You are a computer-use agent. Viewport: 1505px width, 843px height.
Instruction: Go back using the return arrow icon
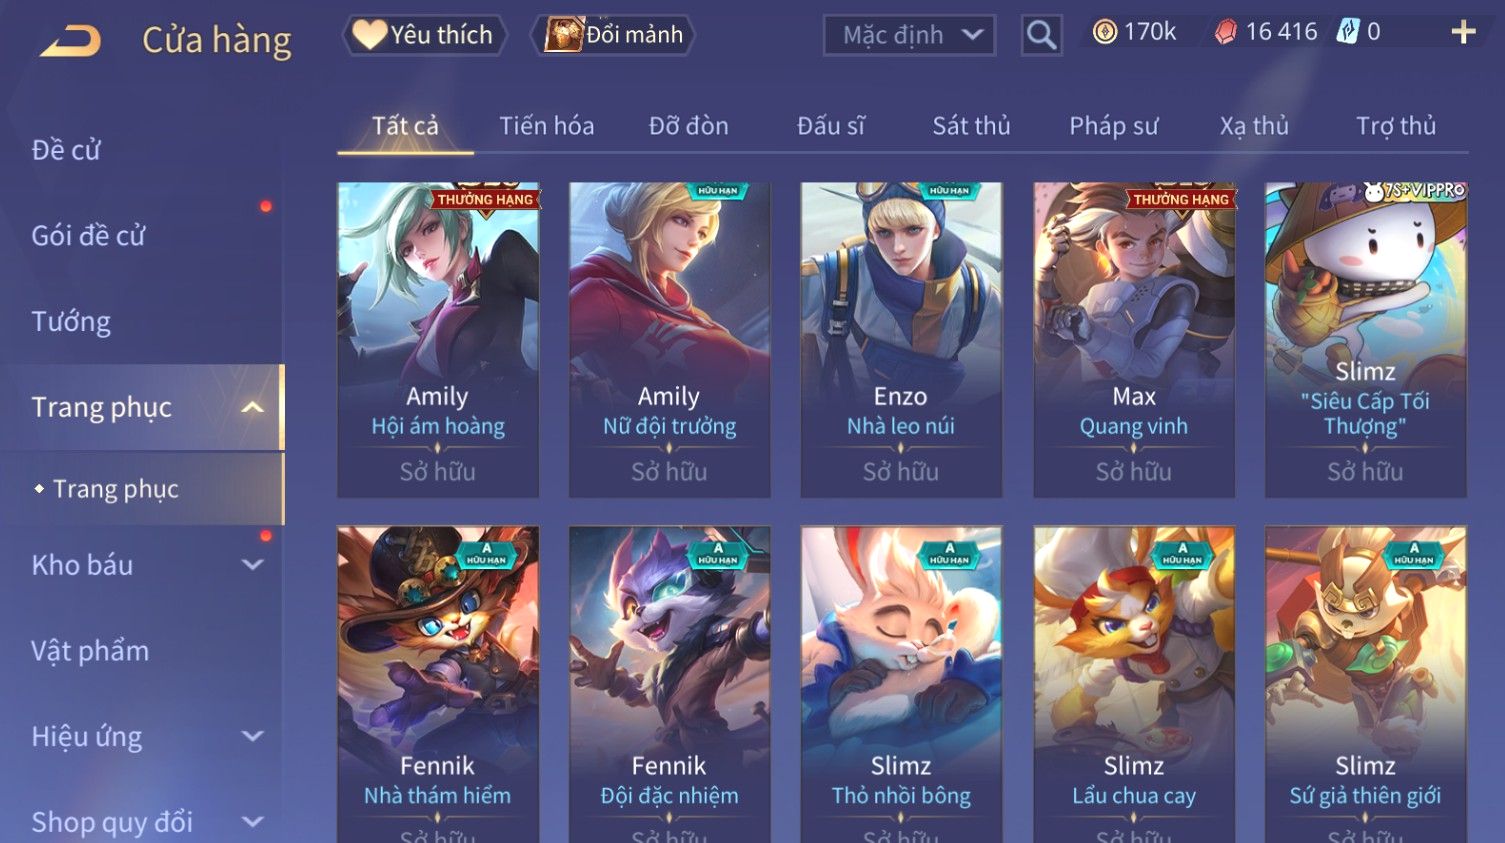71,40
